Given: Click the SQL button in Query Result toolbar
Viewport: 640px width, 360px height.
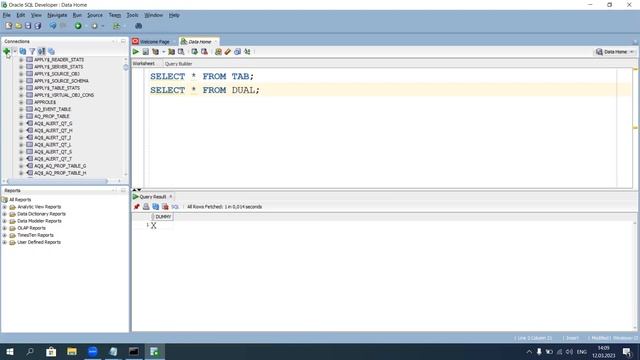Looking at the screenshot, I should pos(175,207).
